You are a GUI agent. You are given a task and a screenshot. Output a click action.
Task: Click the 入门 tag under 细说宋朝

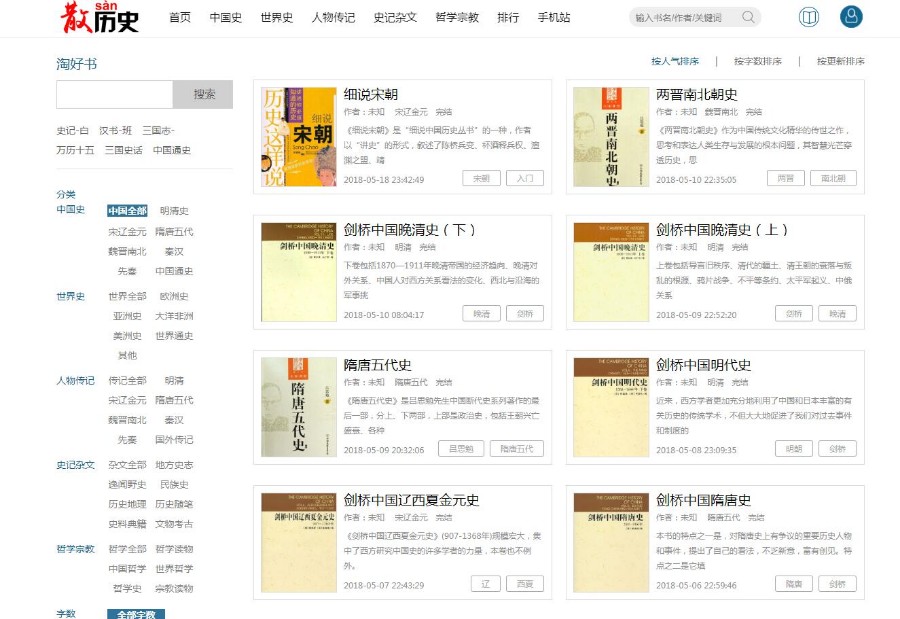coord(527,178)
